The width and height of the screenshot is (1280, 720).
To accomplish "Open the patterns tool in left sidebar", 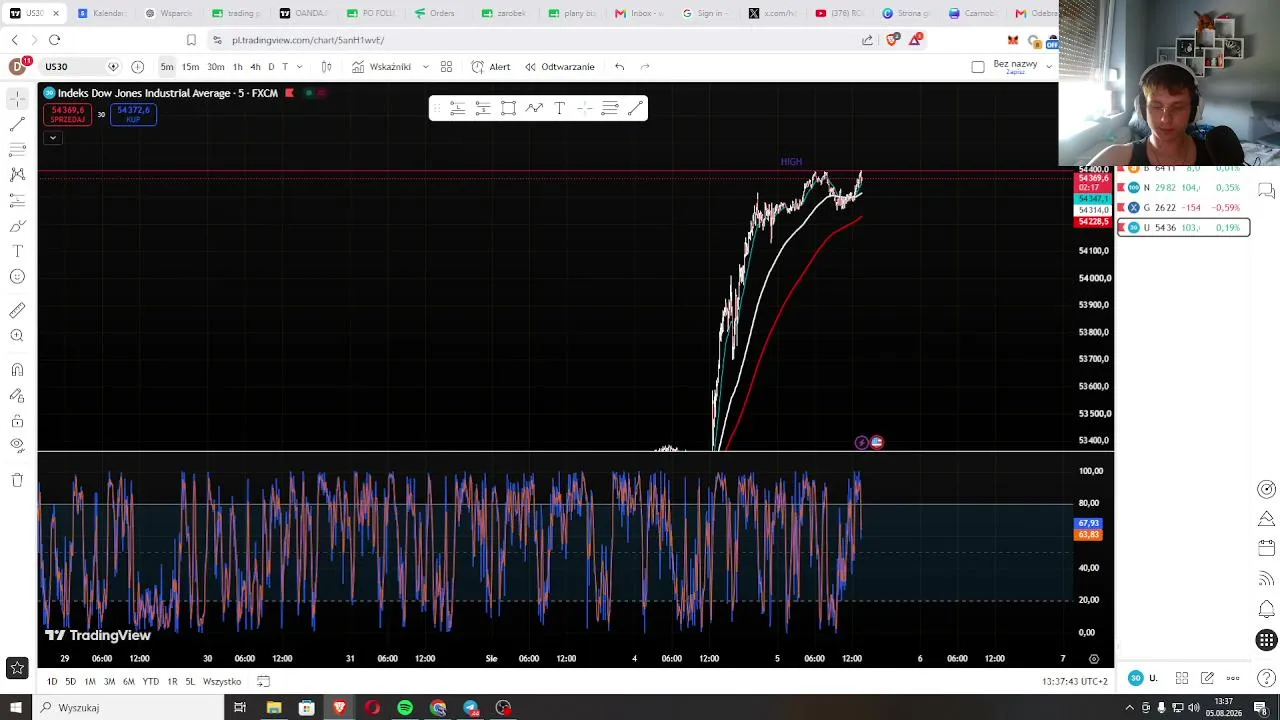I will [17, 174].
